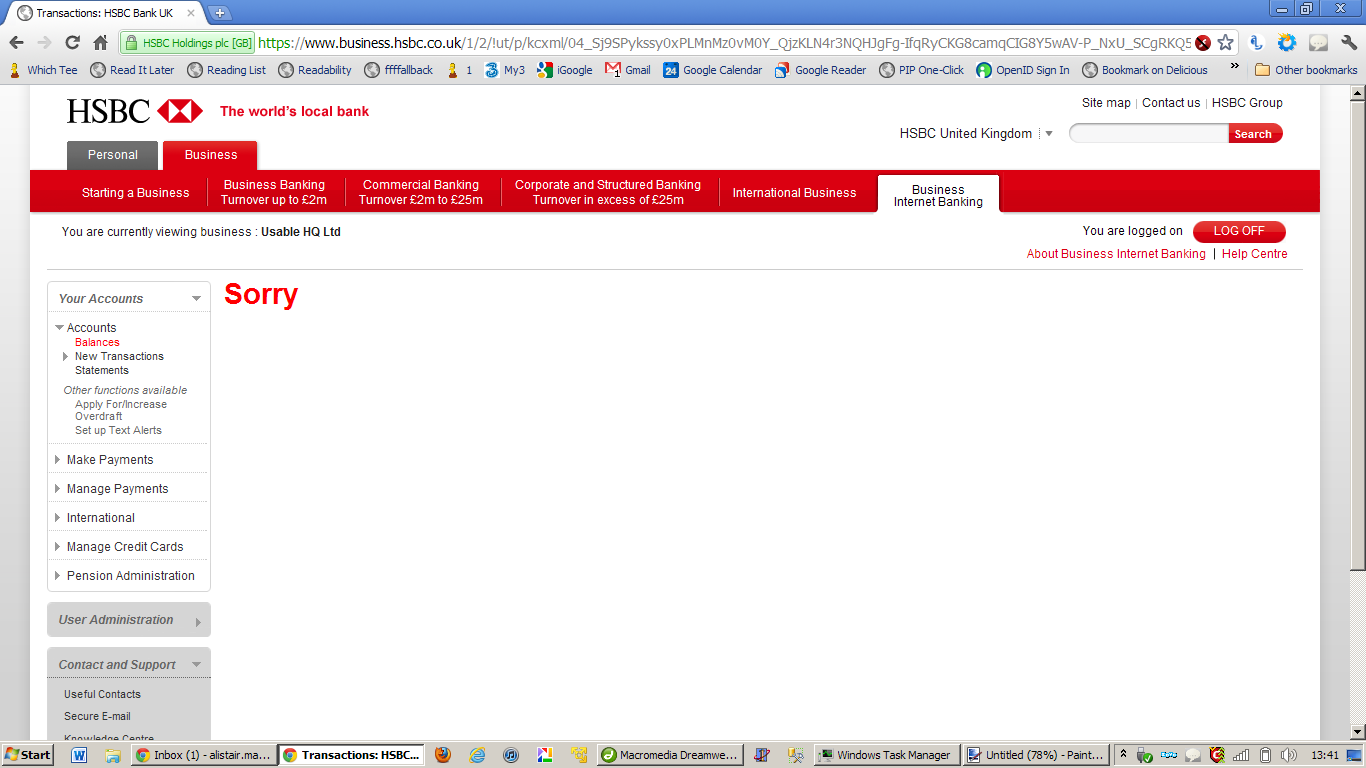Open Set up Text Alerts
1366x768 pixels.
coord(118,430)
